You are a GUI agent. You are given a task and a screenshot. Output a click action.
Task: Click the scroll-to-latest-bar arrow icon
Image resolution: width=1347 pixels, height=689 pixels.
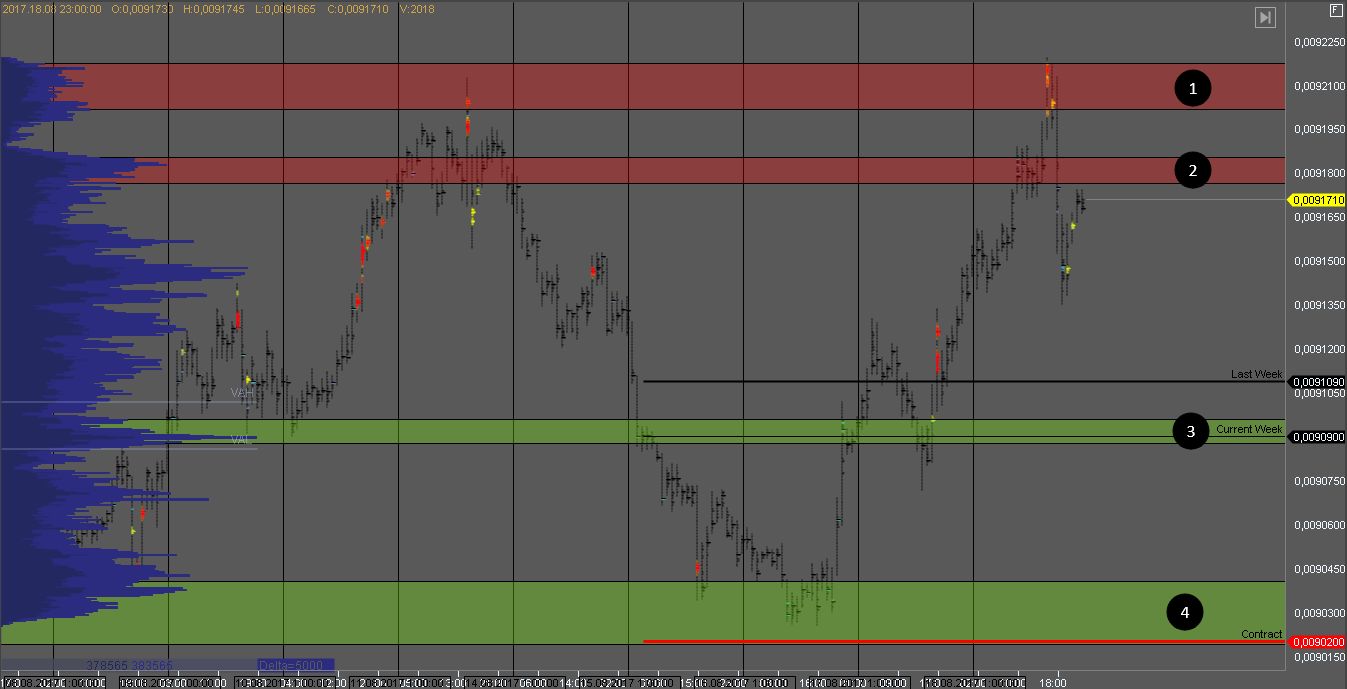(x=1265, y=17)
